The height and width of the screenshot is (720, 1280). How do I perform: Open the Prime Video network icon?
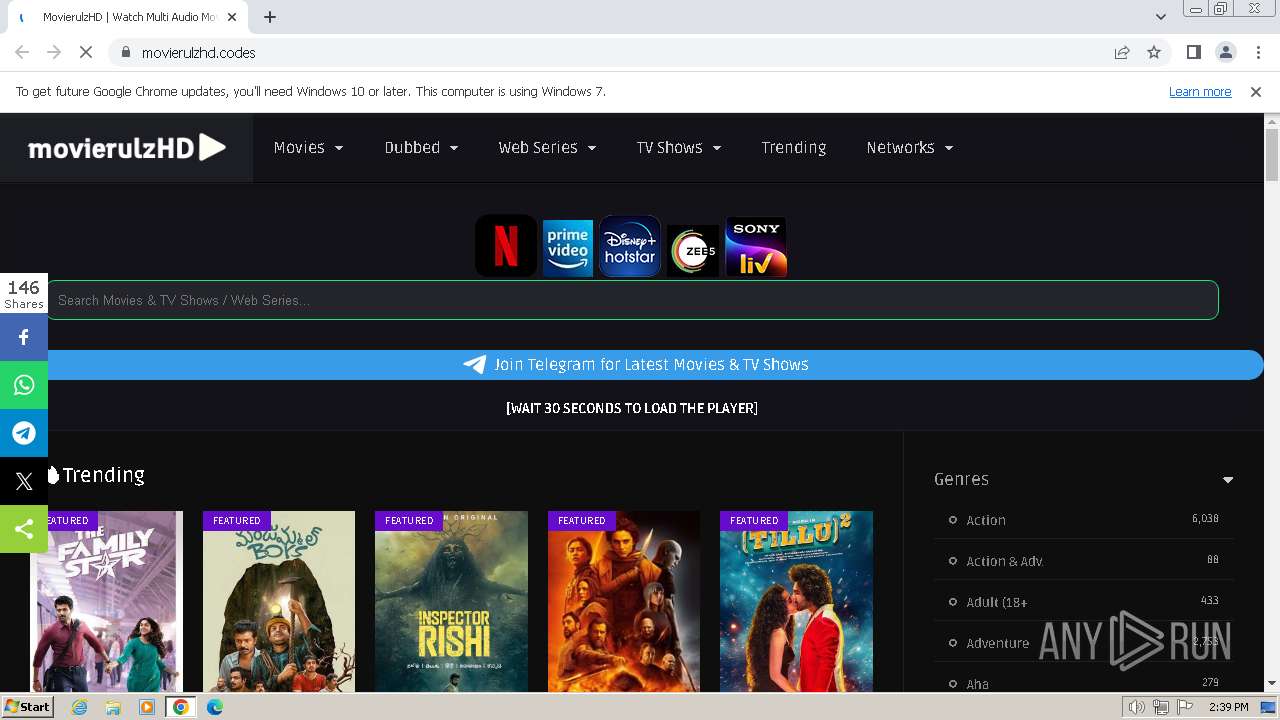tap(568, 247)
